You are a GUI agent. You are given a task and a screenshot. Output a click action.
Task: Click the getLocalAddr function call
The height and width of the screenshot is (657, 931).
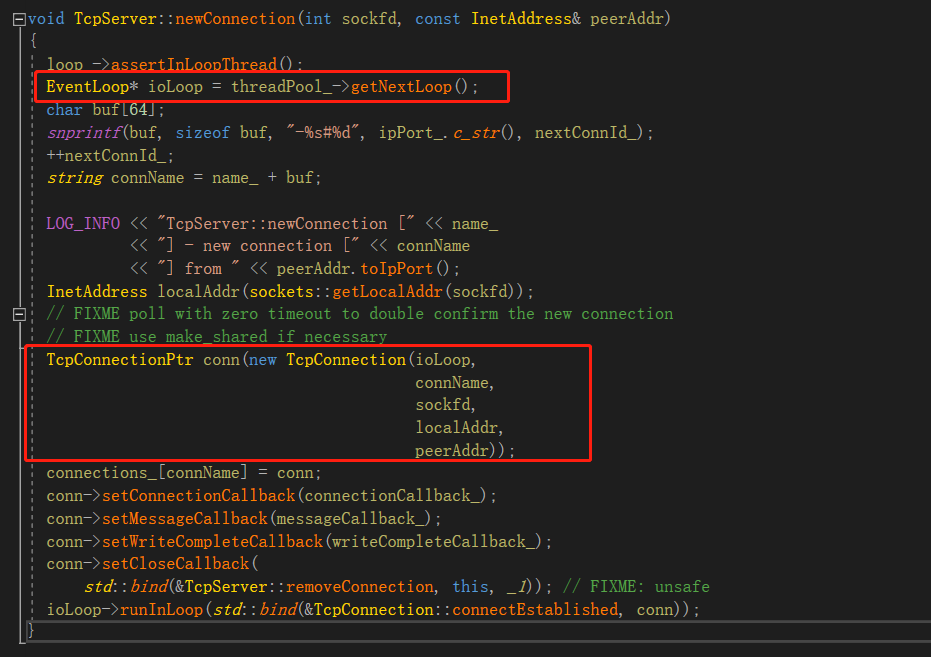(388, 291)
